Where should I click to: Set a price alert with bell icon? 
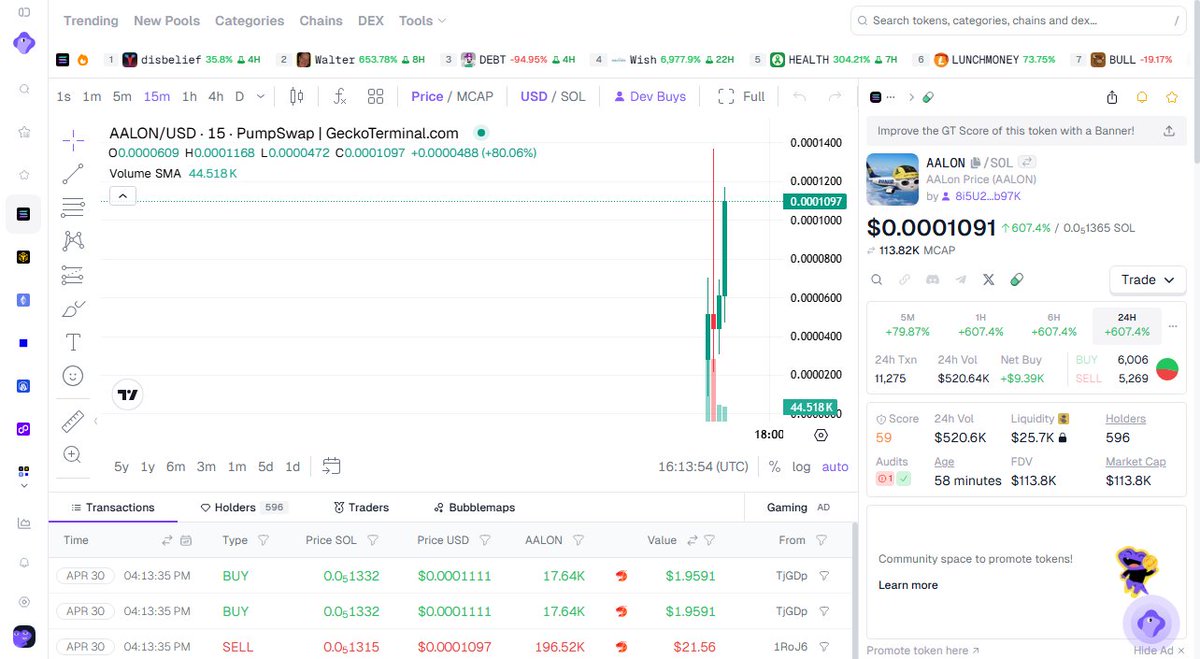point(1142,97)
